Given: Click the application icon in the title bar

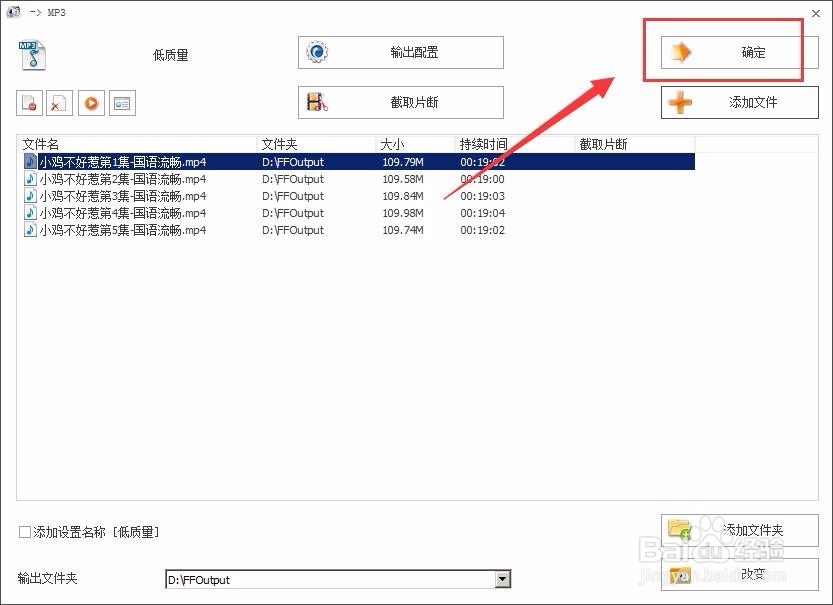Looking at the screenshot, I should pos(13,11).
